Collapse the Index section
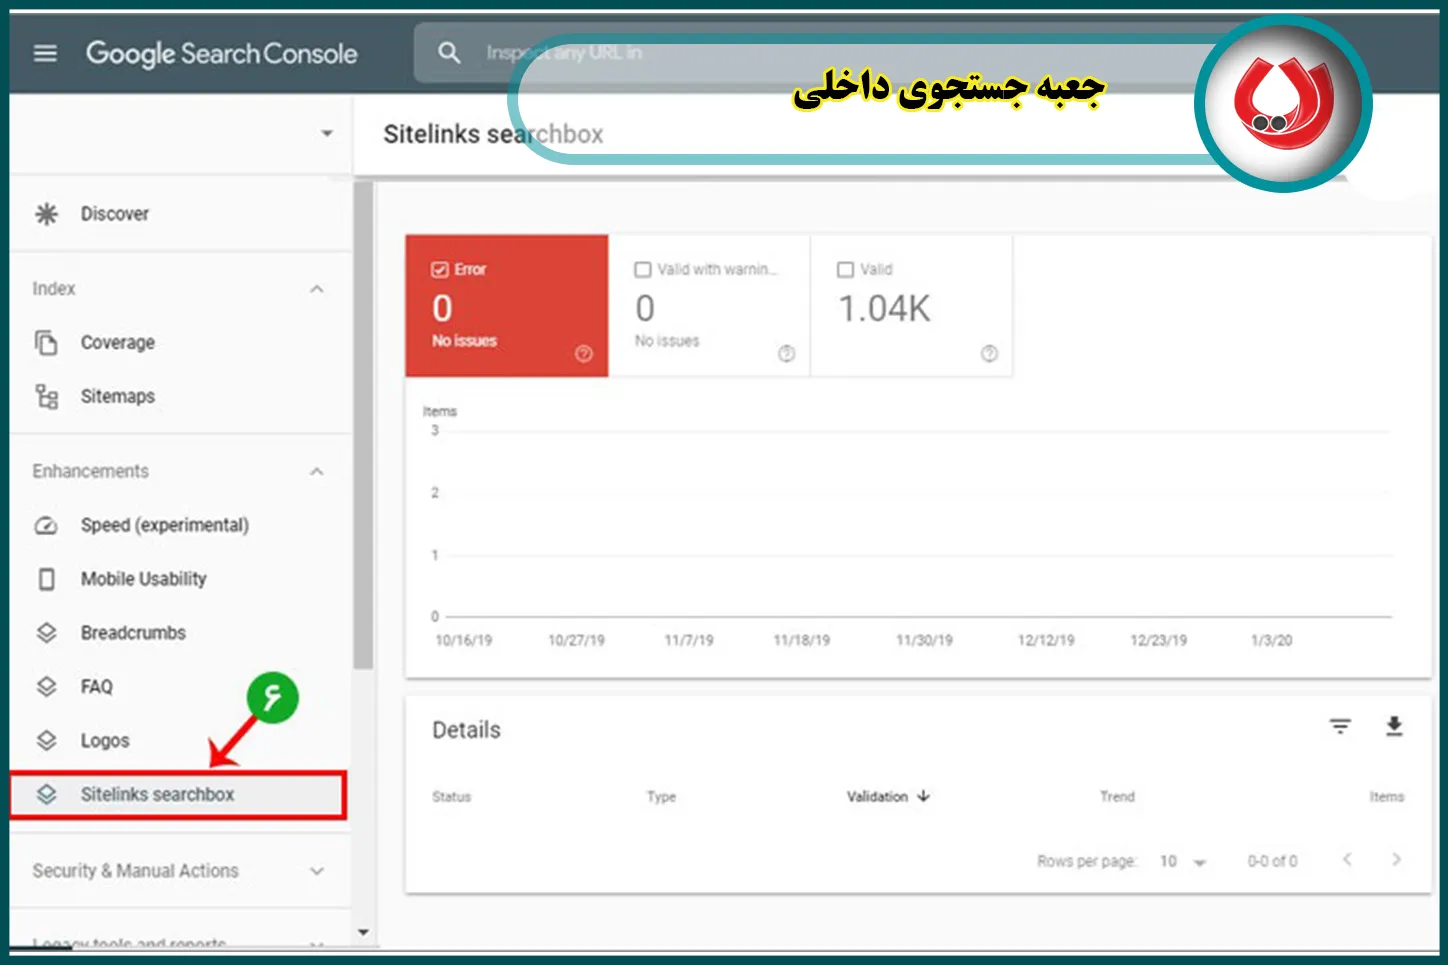The image size is (1448, 965). [317, 289]
